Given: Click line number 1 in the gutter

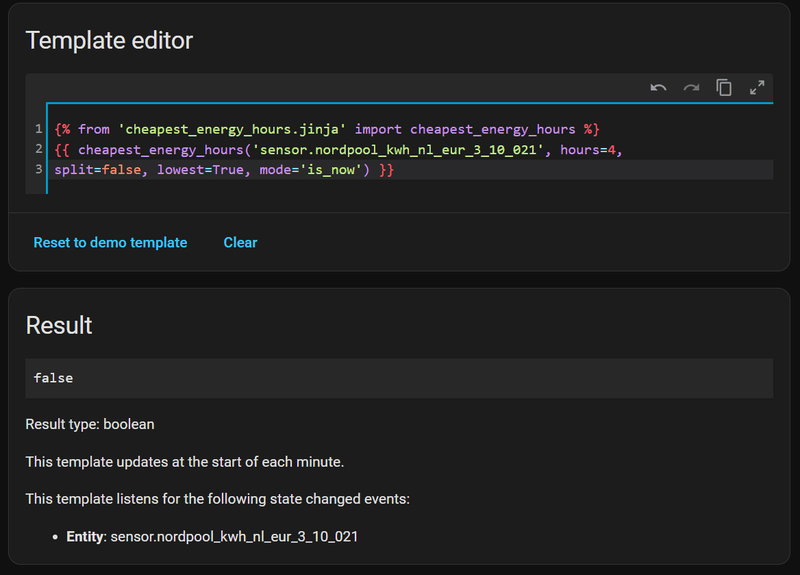Looking at the screenshot, I should click(38, 129).
